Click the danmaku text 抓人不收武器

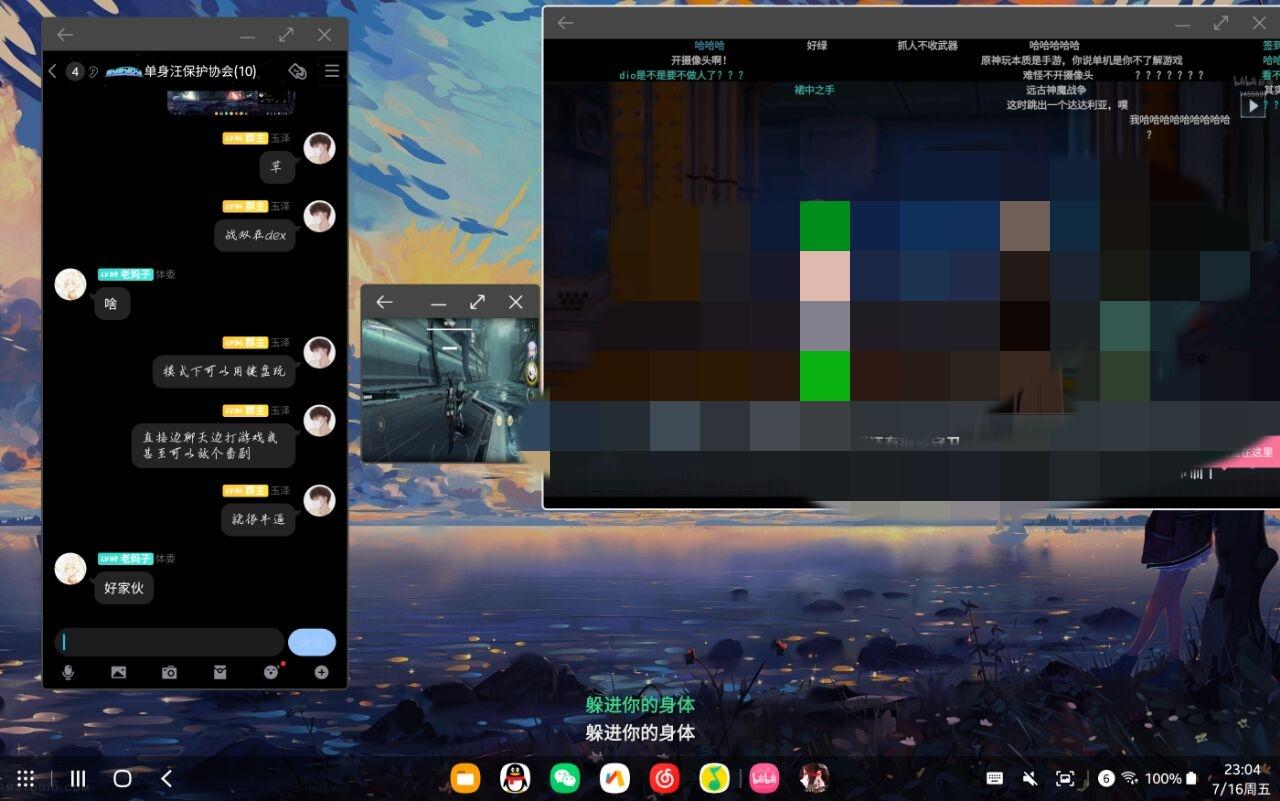point(927,45)
